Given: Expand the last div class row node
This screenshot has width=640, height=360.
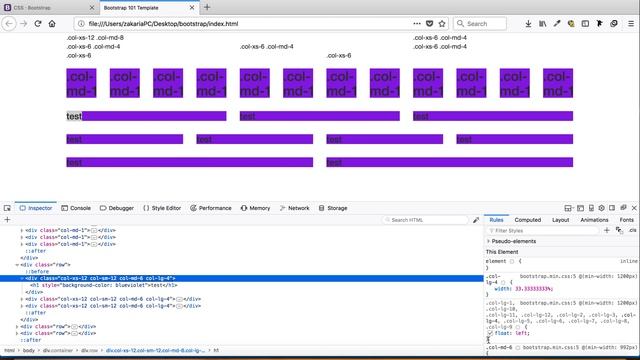Looking at the screenshot, I should click(x=17, y=333).
